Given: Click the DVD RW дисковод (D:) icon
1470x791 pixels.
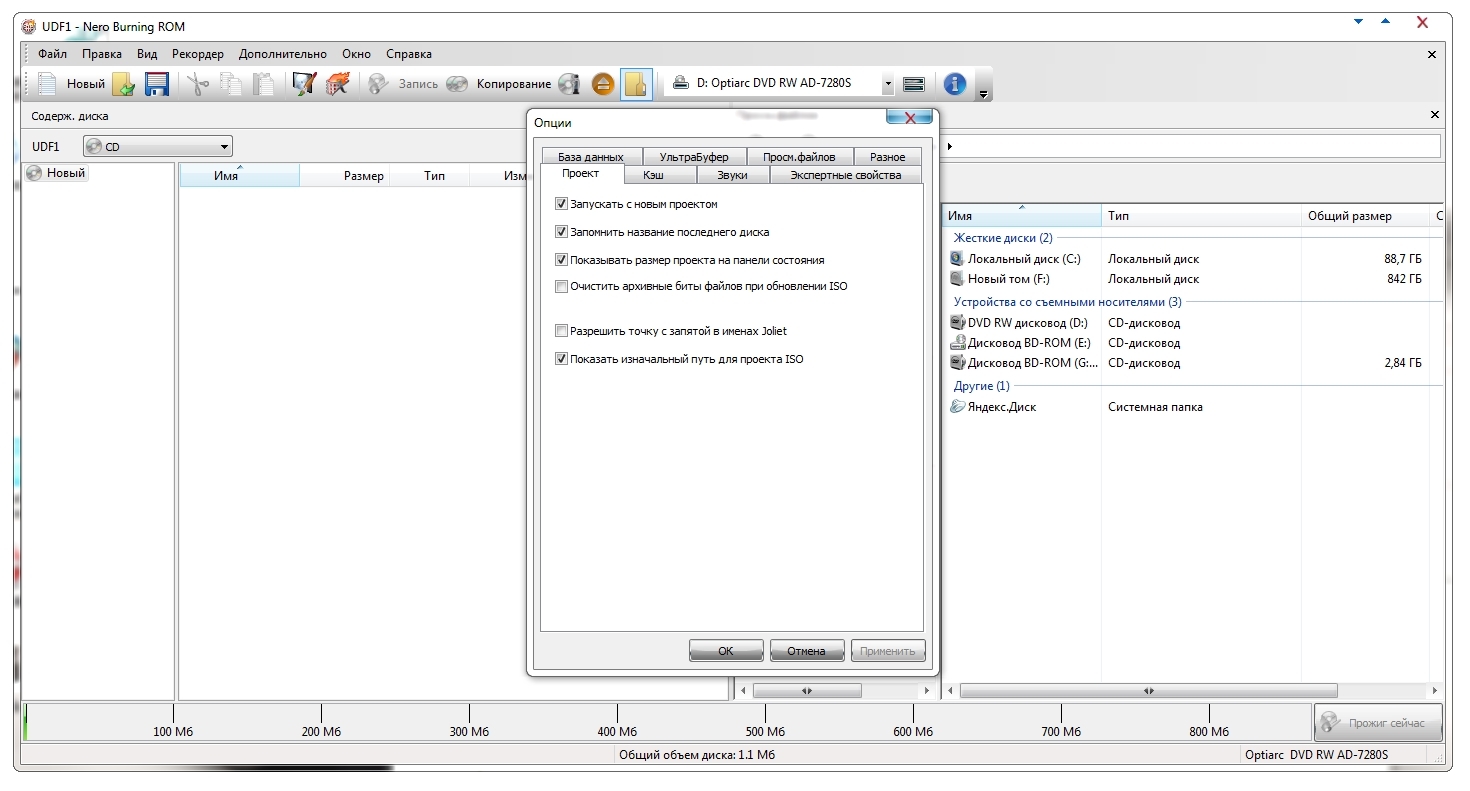Looking at the screenshot, I should click(x=957, y=323).
